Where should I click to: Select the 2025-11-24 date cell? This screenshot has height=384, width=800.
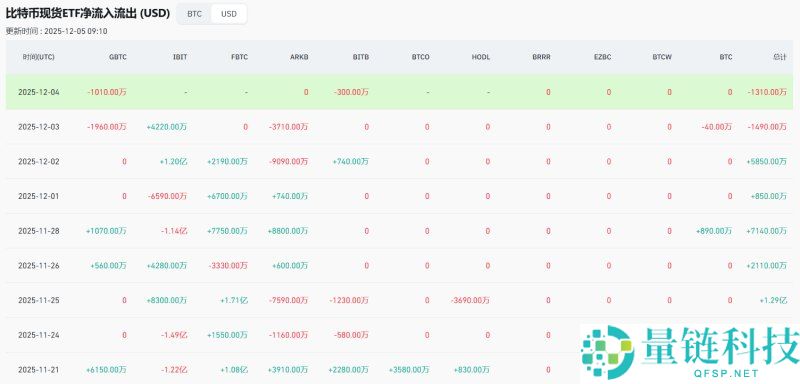pos(39,335)
